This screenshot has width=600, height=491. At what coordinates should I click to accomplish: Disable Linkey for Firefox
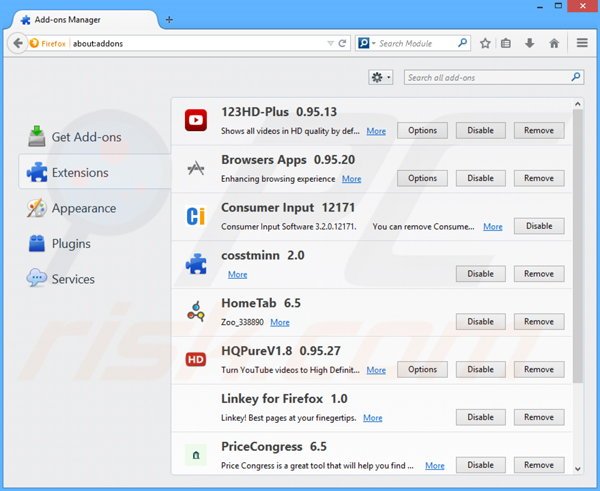[481, 418]
